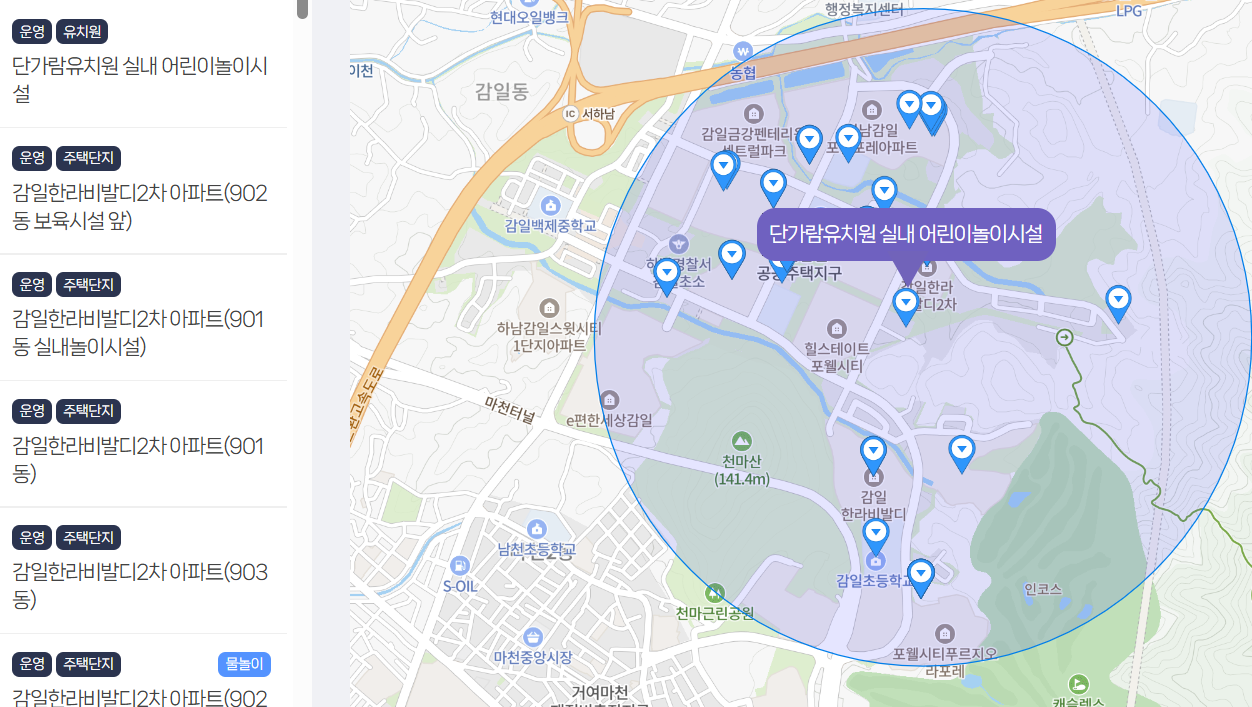Click the 농협 bank map icon

[x=742, y=51]
